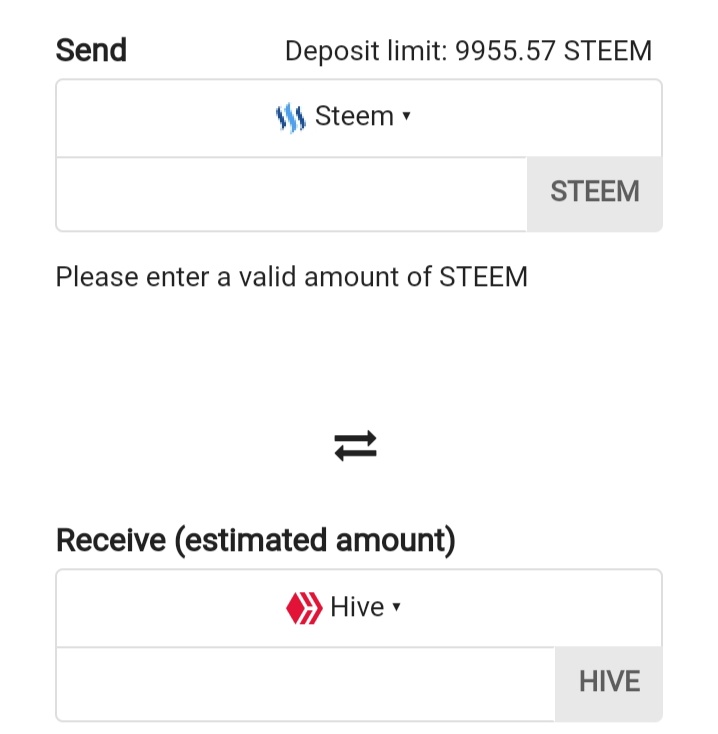Open the Hive receive currency dropdown
The height and width of the screenshot is (734, 718).
coord(359,608)
